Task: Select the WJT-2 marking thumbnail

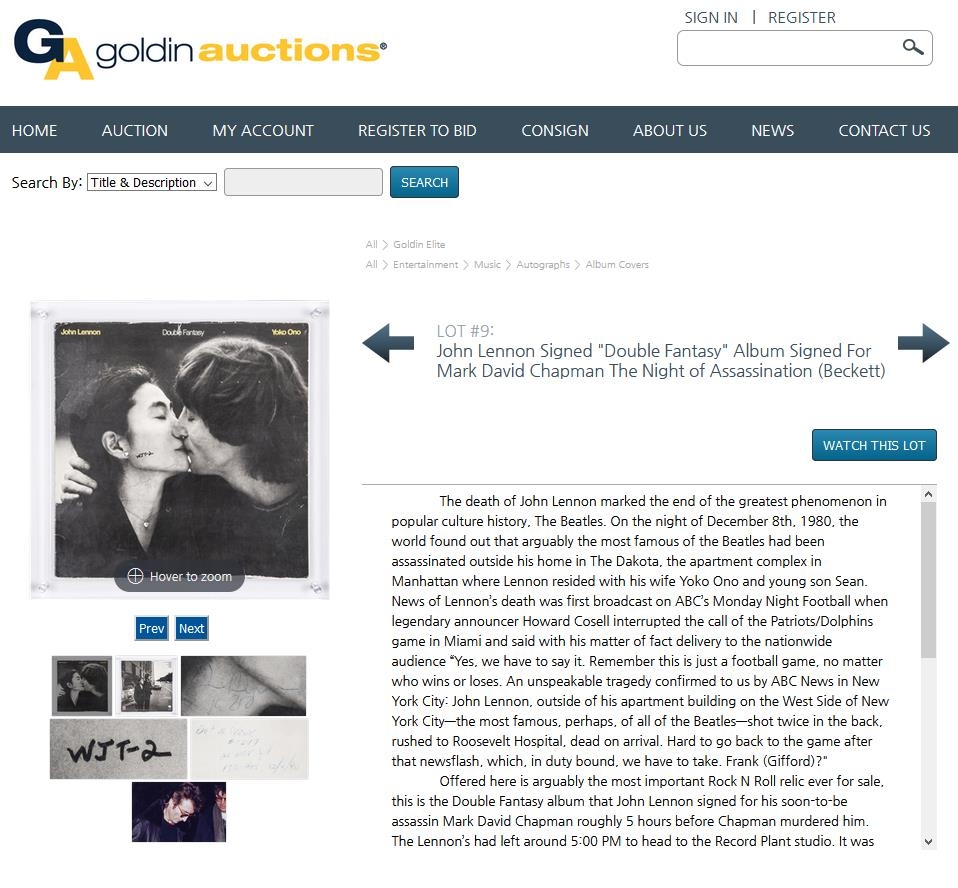Action: coord(119,749)
